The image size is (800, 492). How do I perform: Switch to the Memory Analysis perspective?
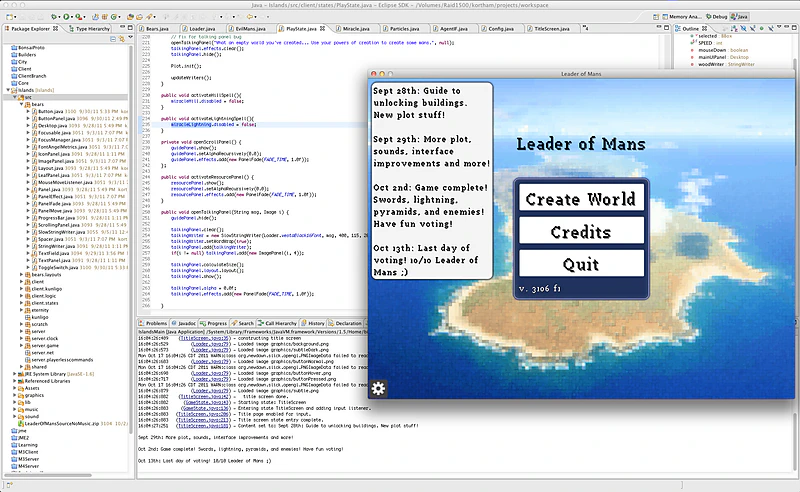click(683, 17)
